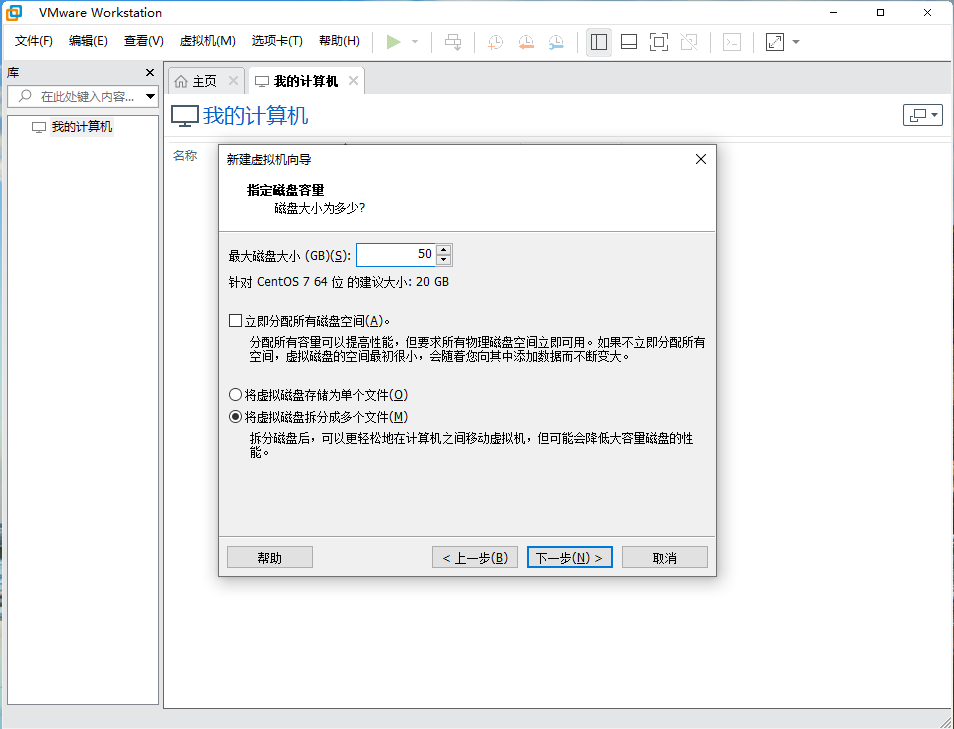Image resolution: width=954 pixels, height=729 pixels.
Task: Enter full screen mode icon
Action: [x=659, y=42]
